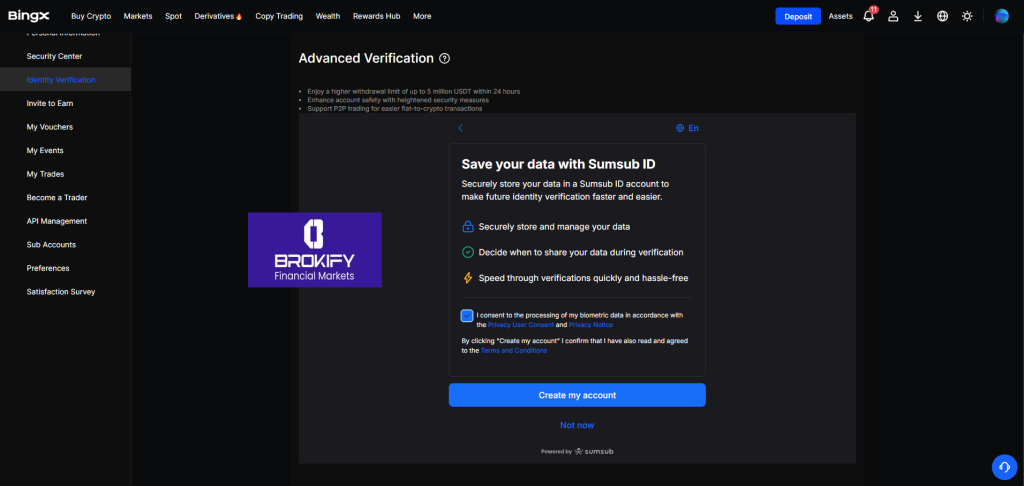Click the Create my account button
The height and width of the screenshot is (486, 1024).
tap(577, 395)
